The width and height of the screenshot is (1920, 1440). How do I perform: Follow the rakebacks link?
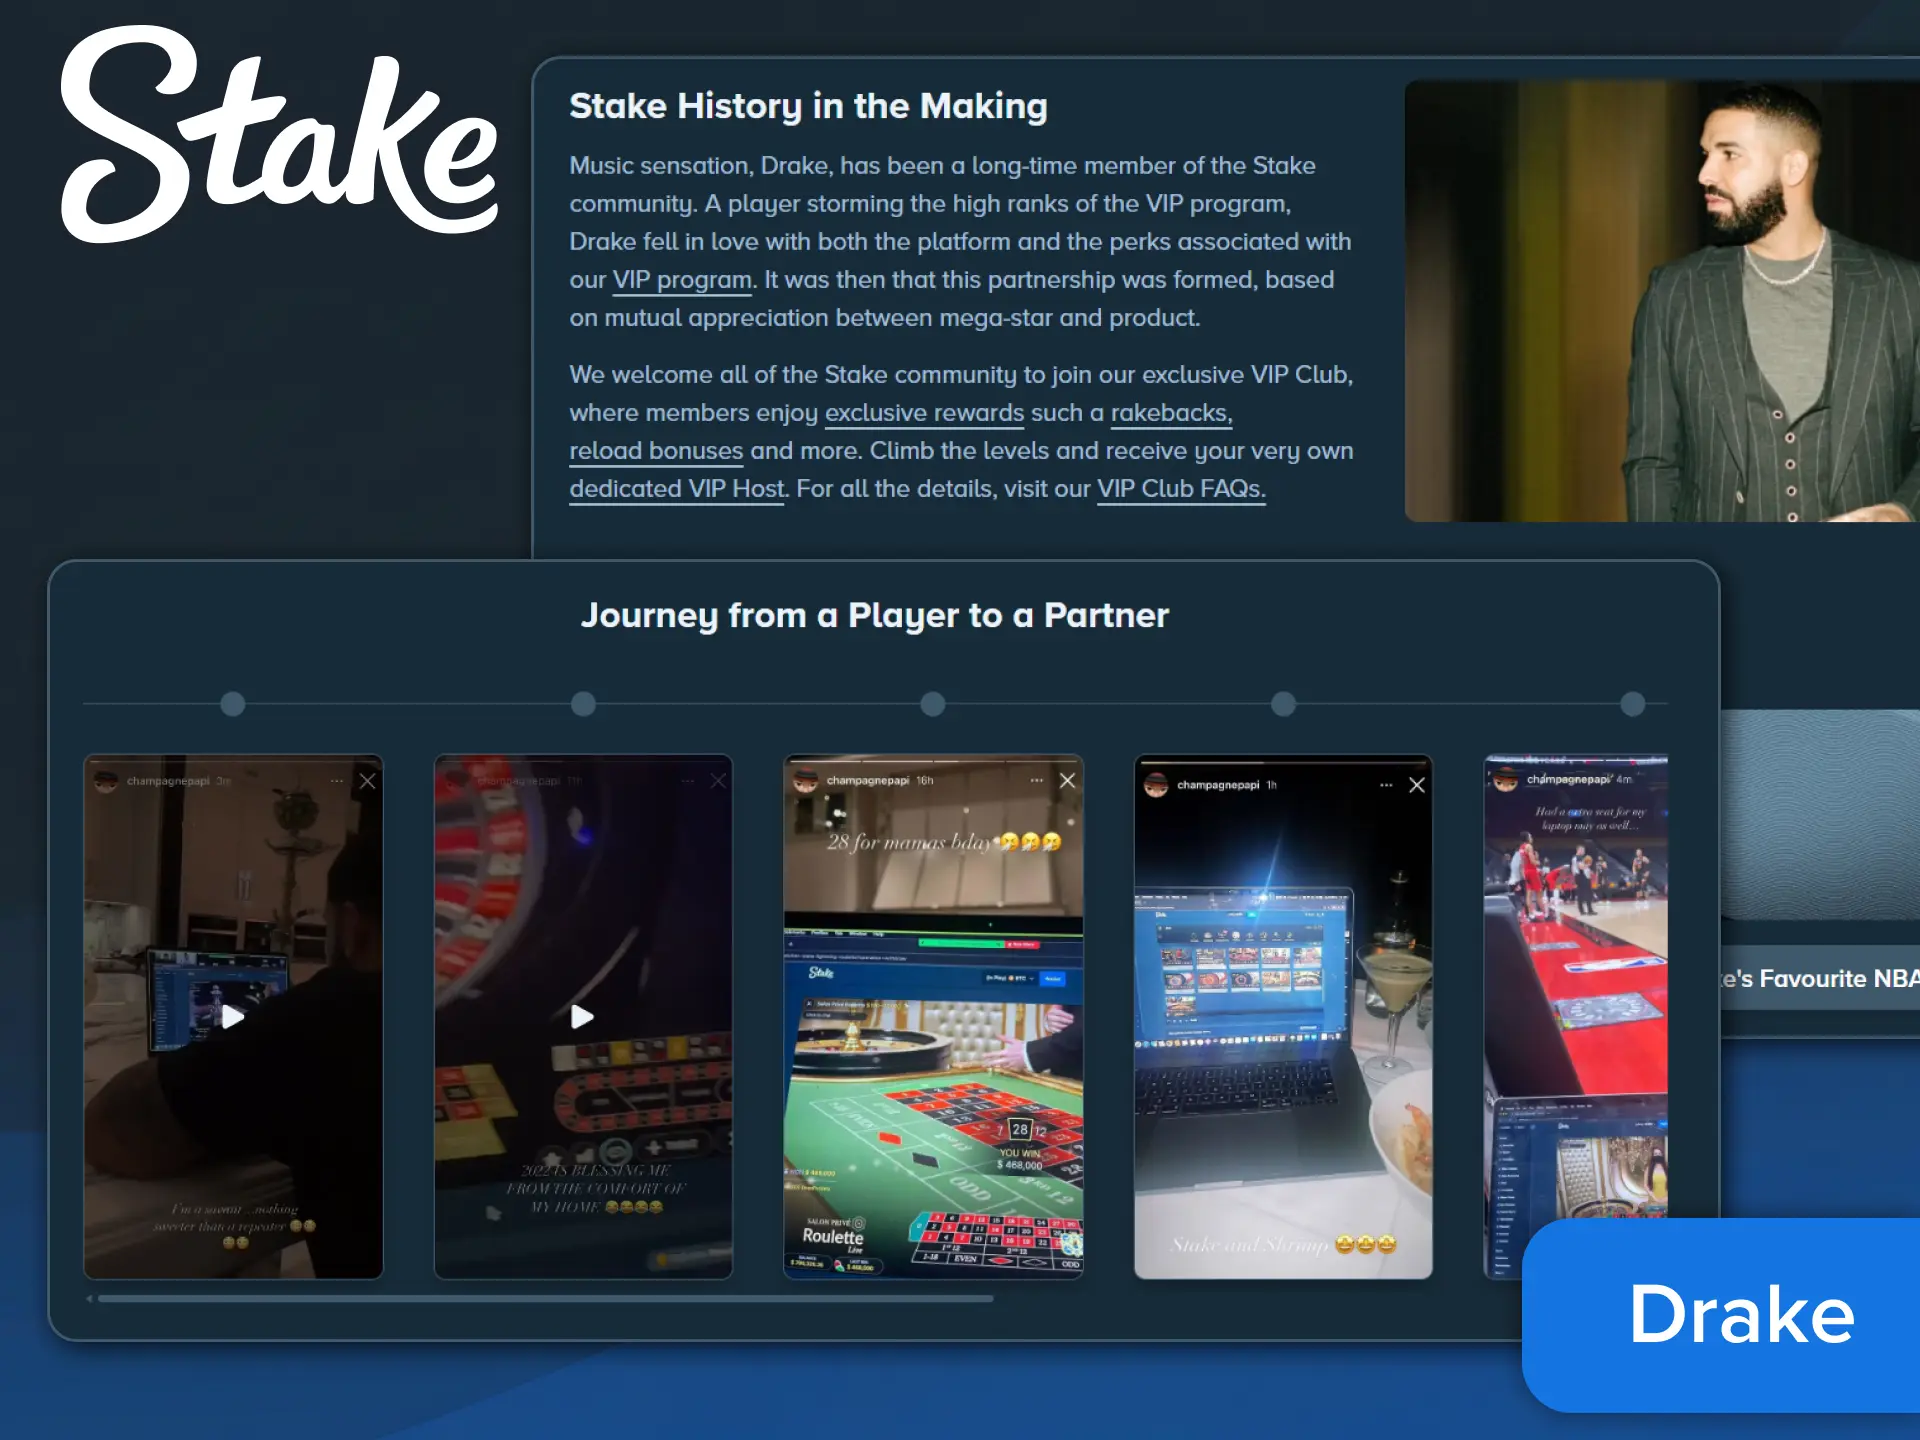click(x=1171, y=413)
